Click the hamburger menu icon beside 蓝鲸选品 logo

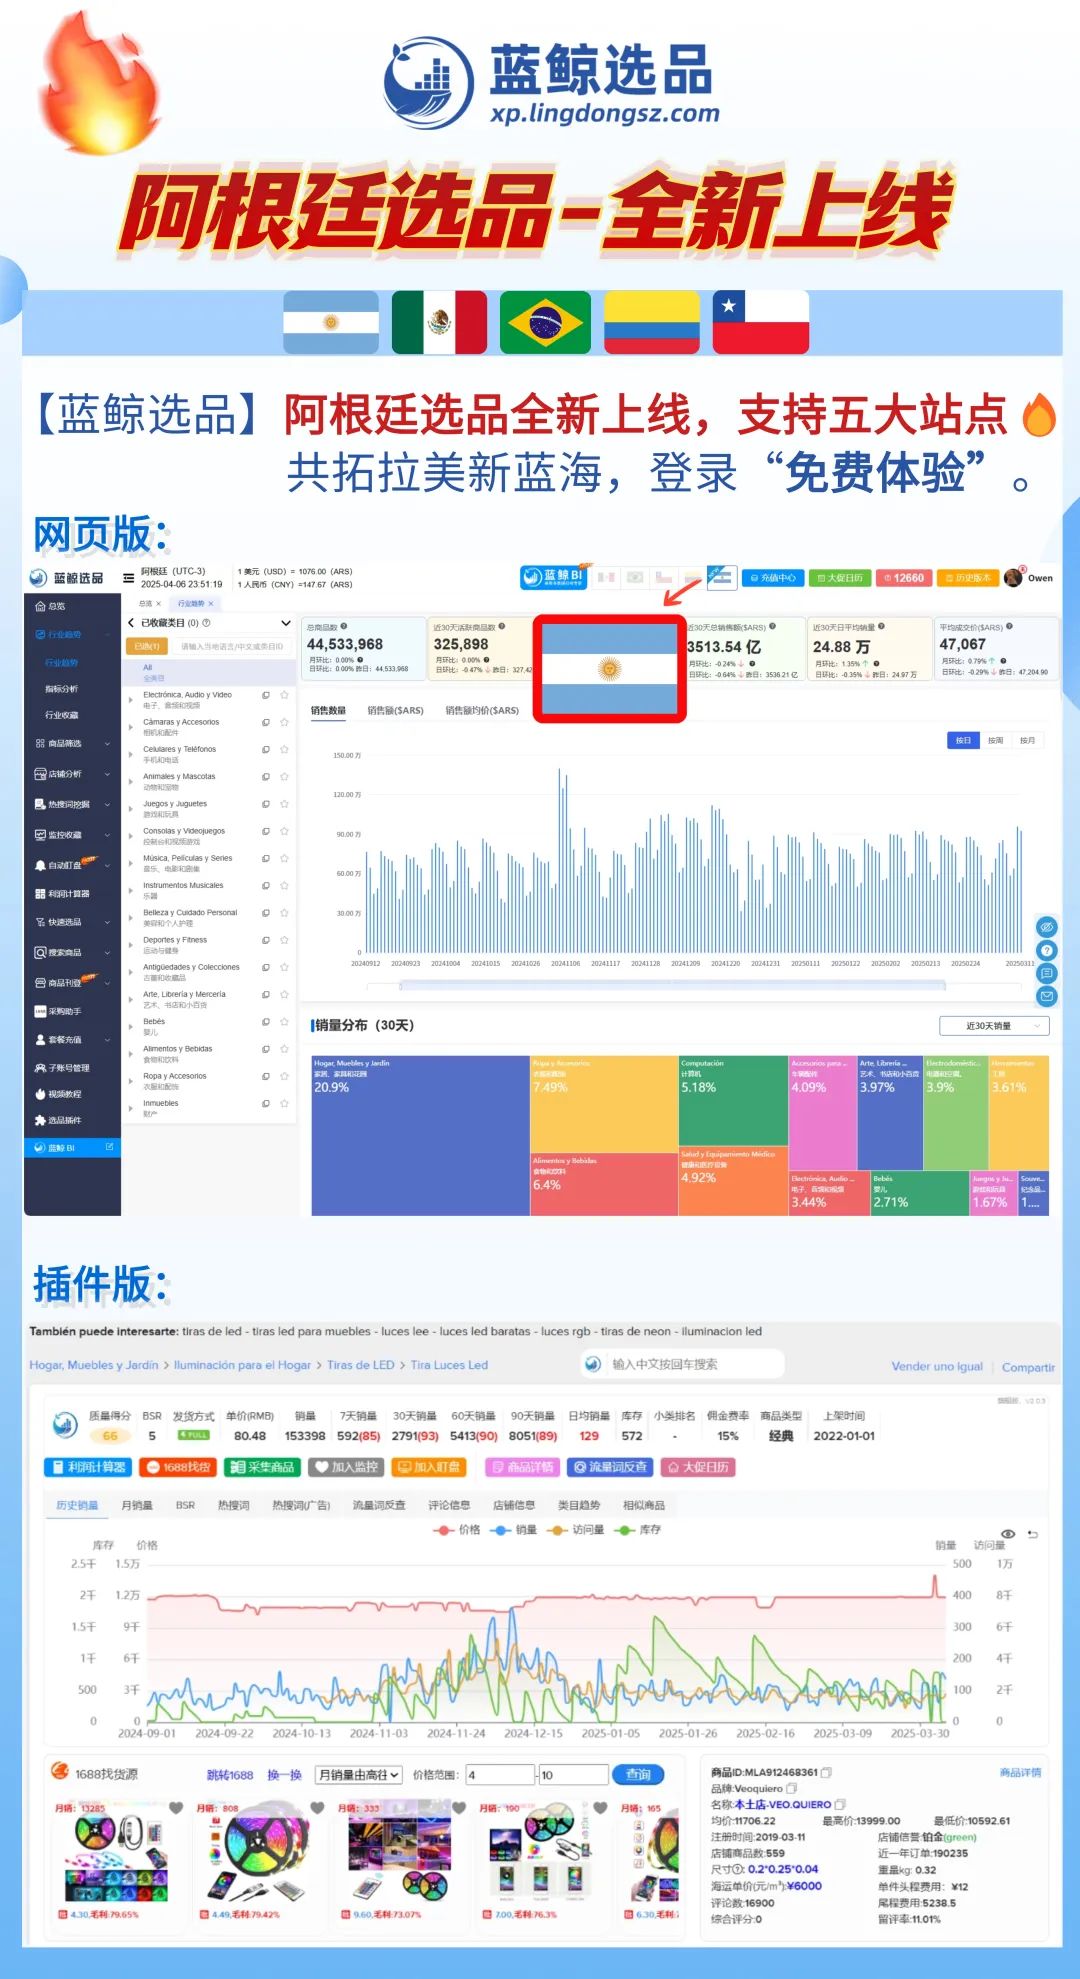pyautogui.click(x=128, y=578)
